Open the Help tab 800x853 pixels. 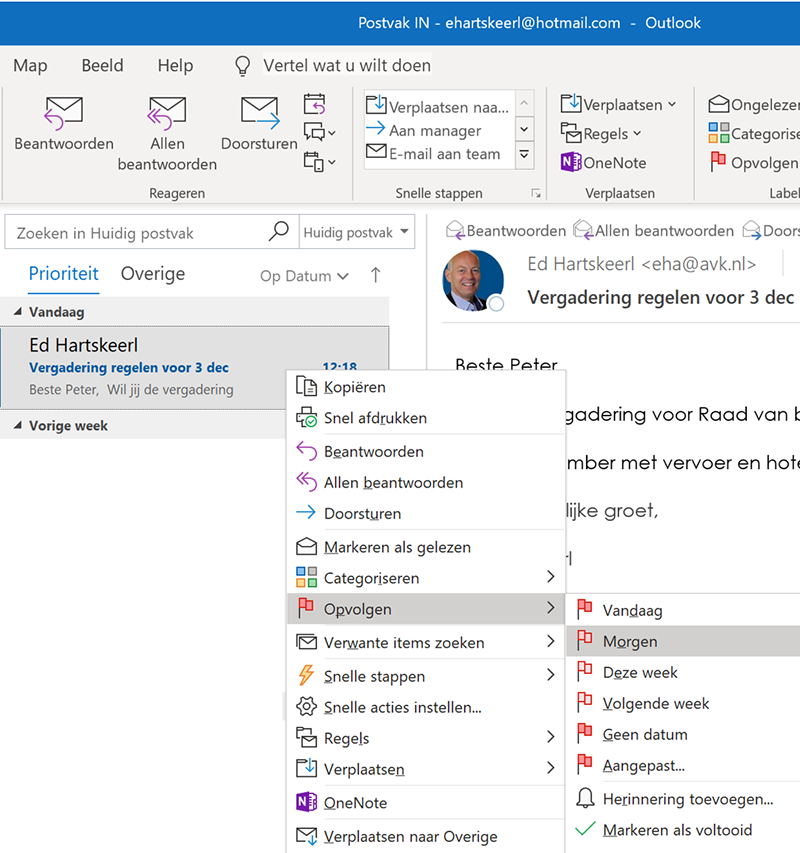coord(175,65)
